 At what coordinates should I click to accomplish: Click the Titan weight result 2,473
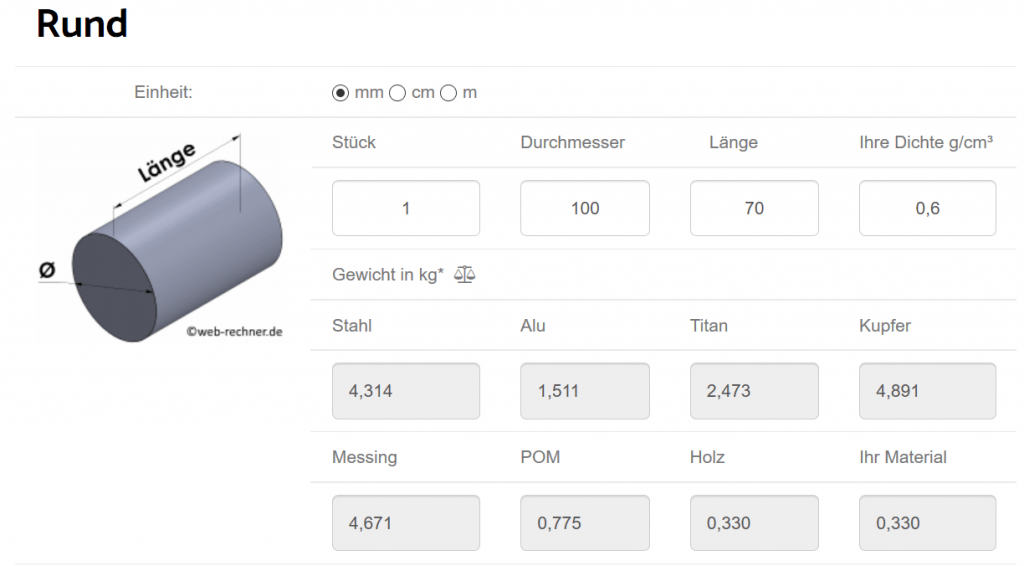click(x=754, y=391)
